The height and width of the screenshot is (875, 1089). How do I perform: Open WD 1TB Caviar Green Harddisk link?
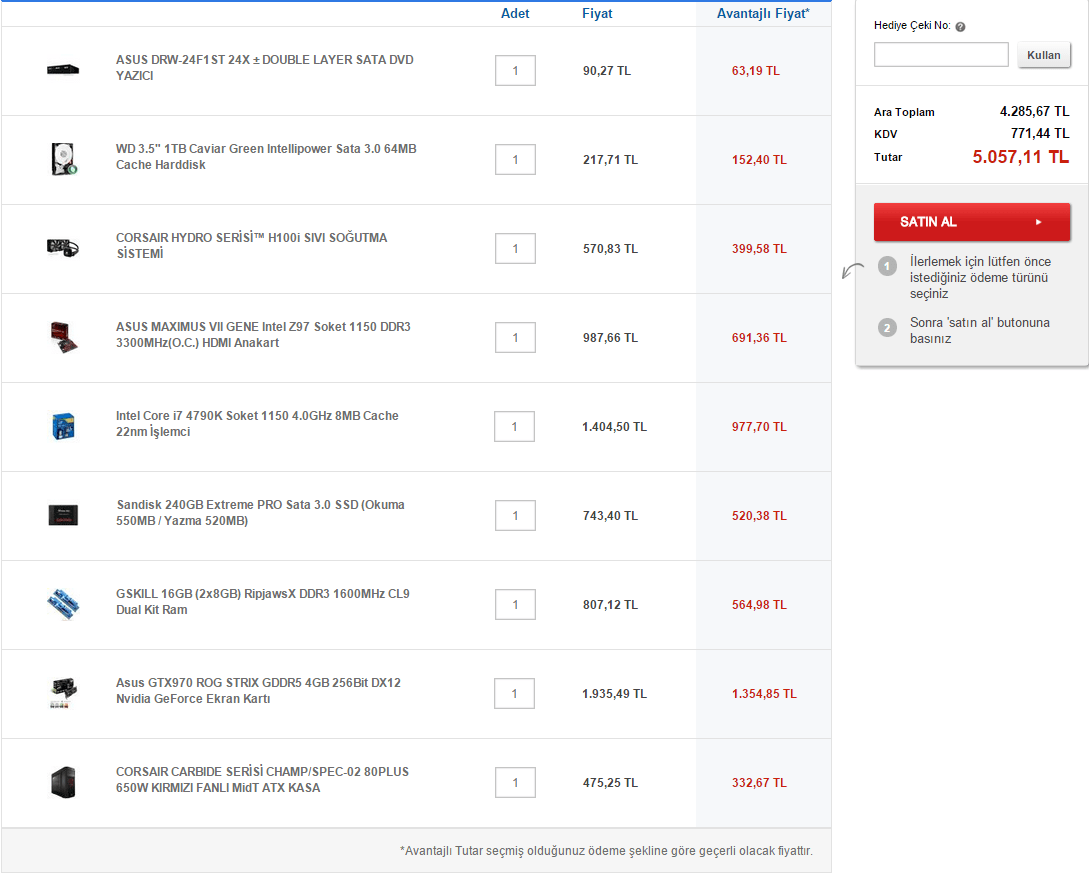tap(266, 156)
